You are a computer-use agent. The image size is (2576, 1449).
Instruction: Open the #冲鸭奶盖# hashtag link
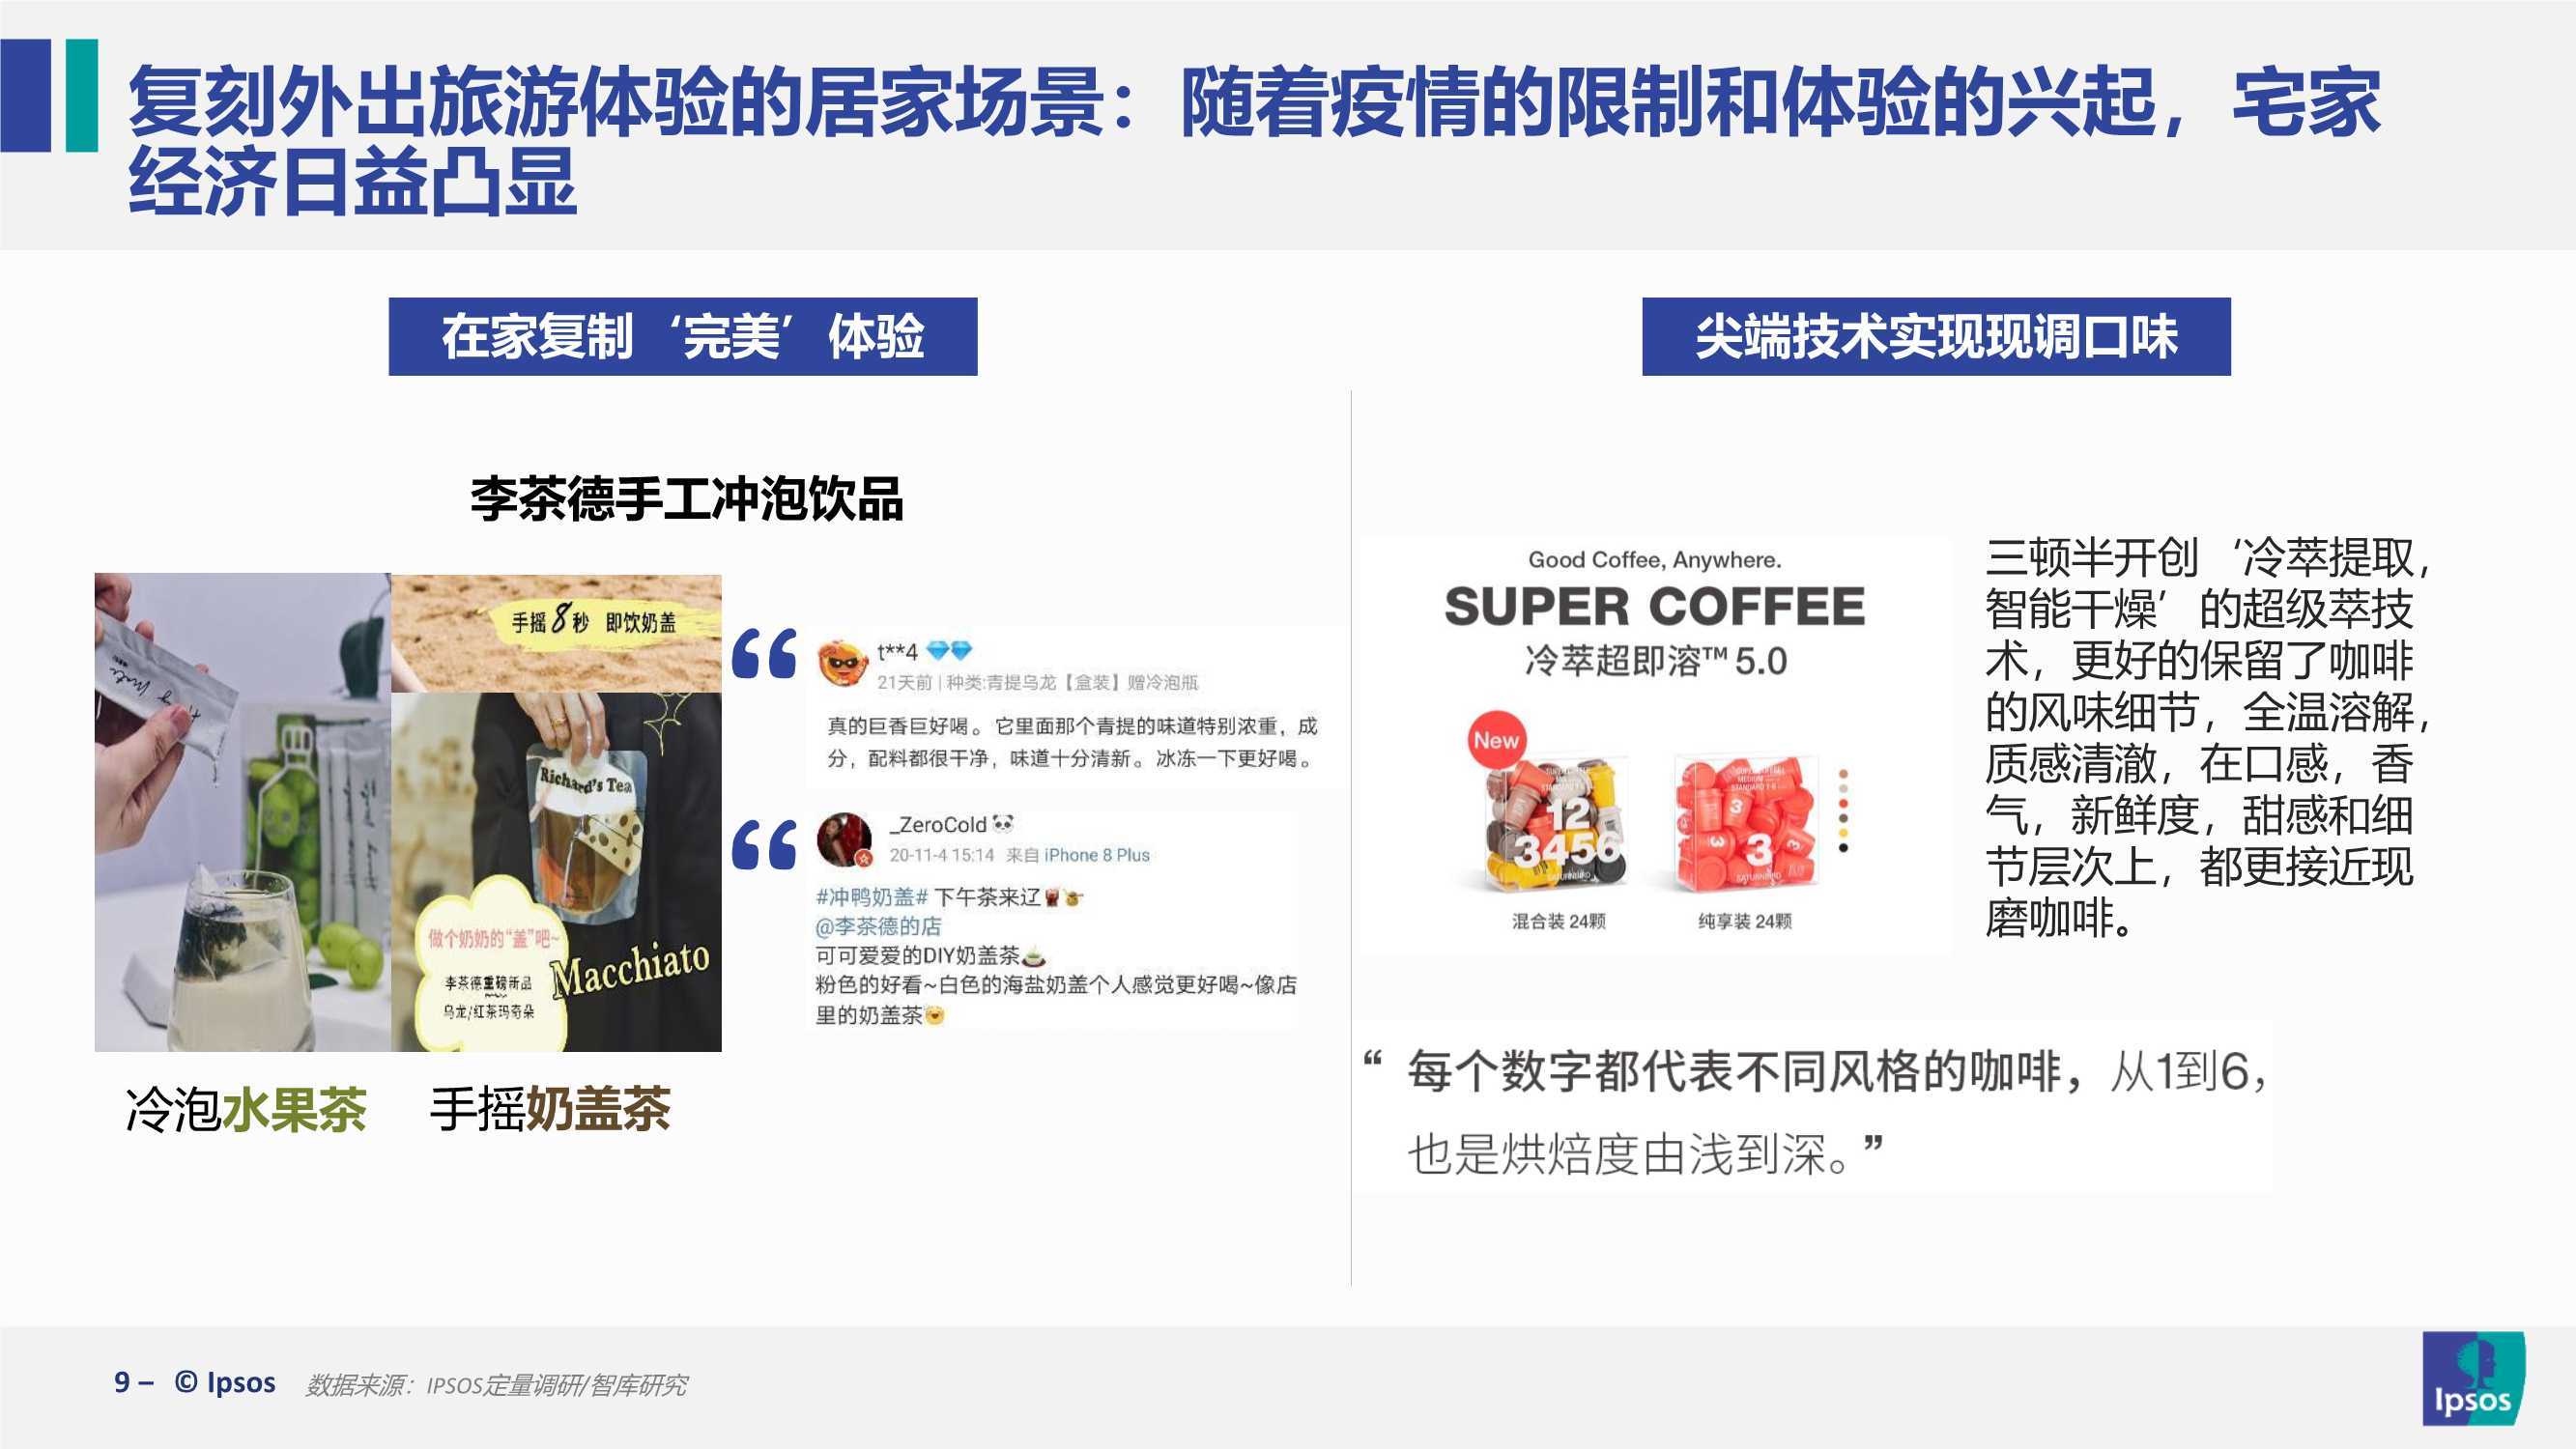point(872,897)
